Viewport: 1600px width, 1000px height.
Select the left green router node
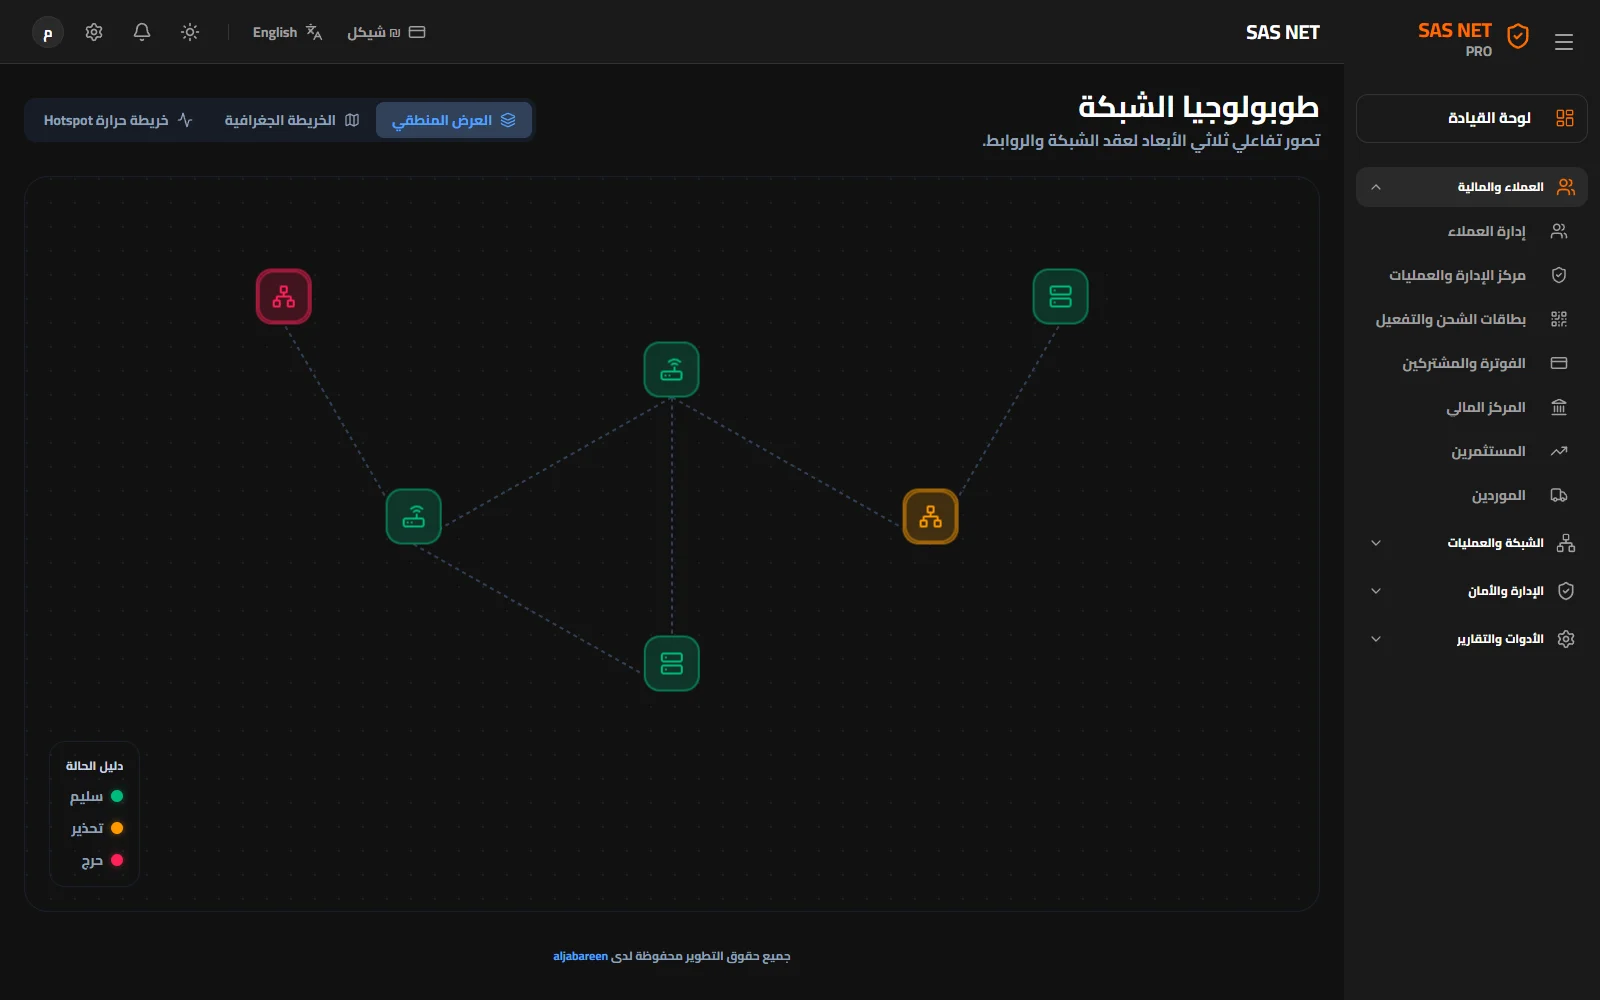pos(414,517)
